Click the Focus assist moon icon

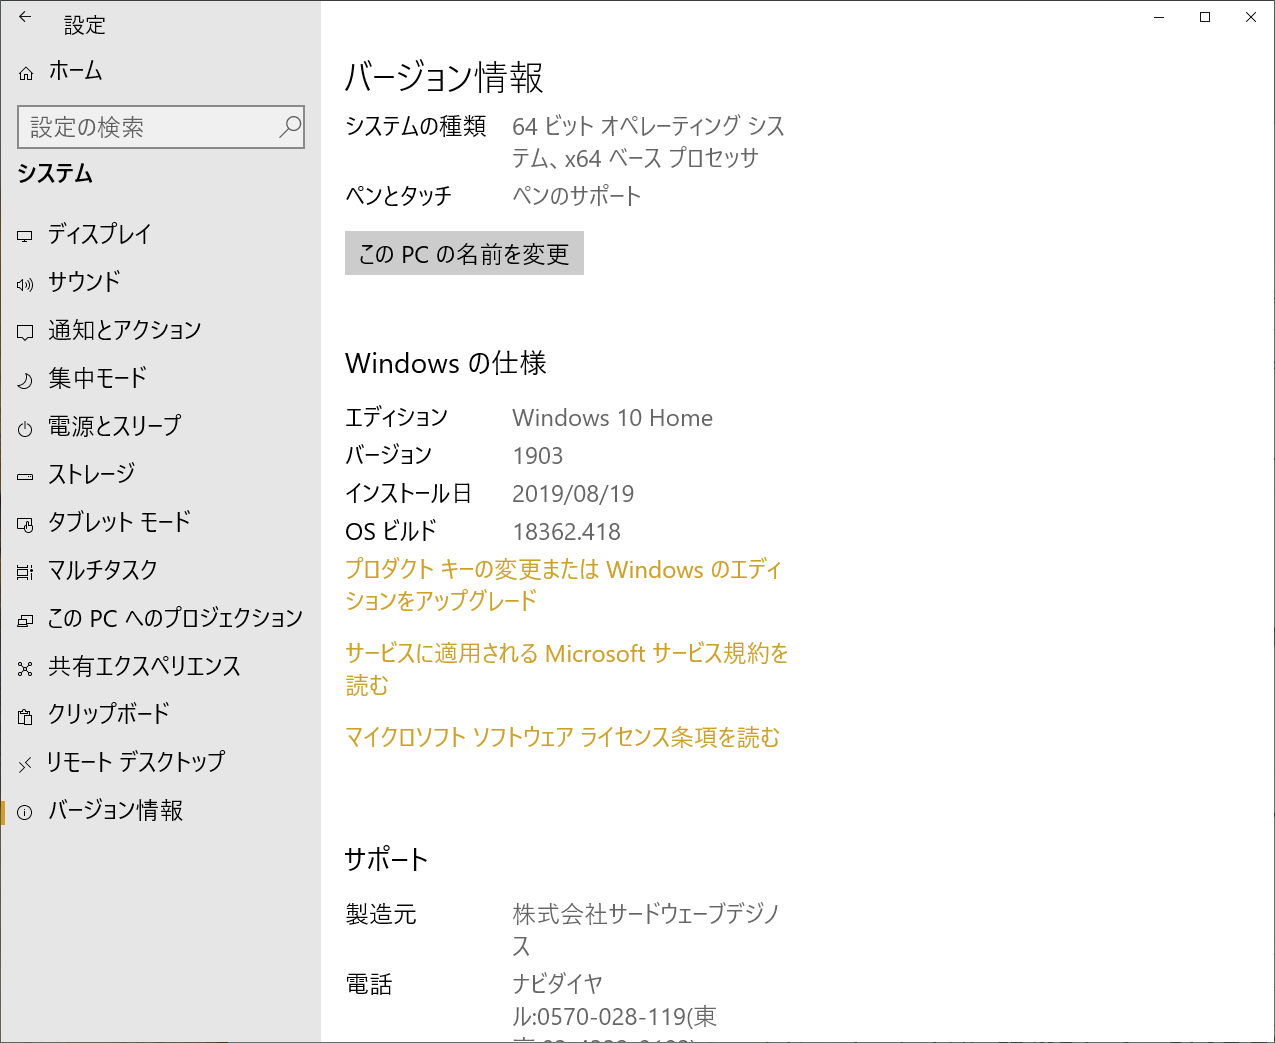tap(25, 380)
